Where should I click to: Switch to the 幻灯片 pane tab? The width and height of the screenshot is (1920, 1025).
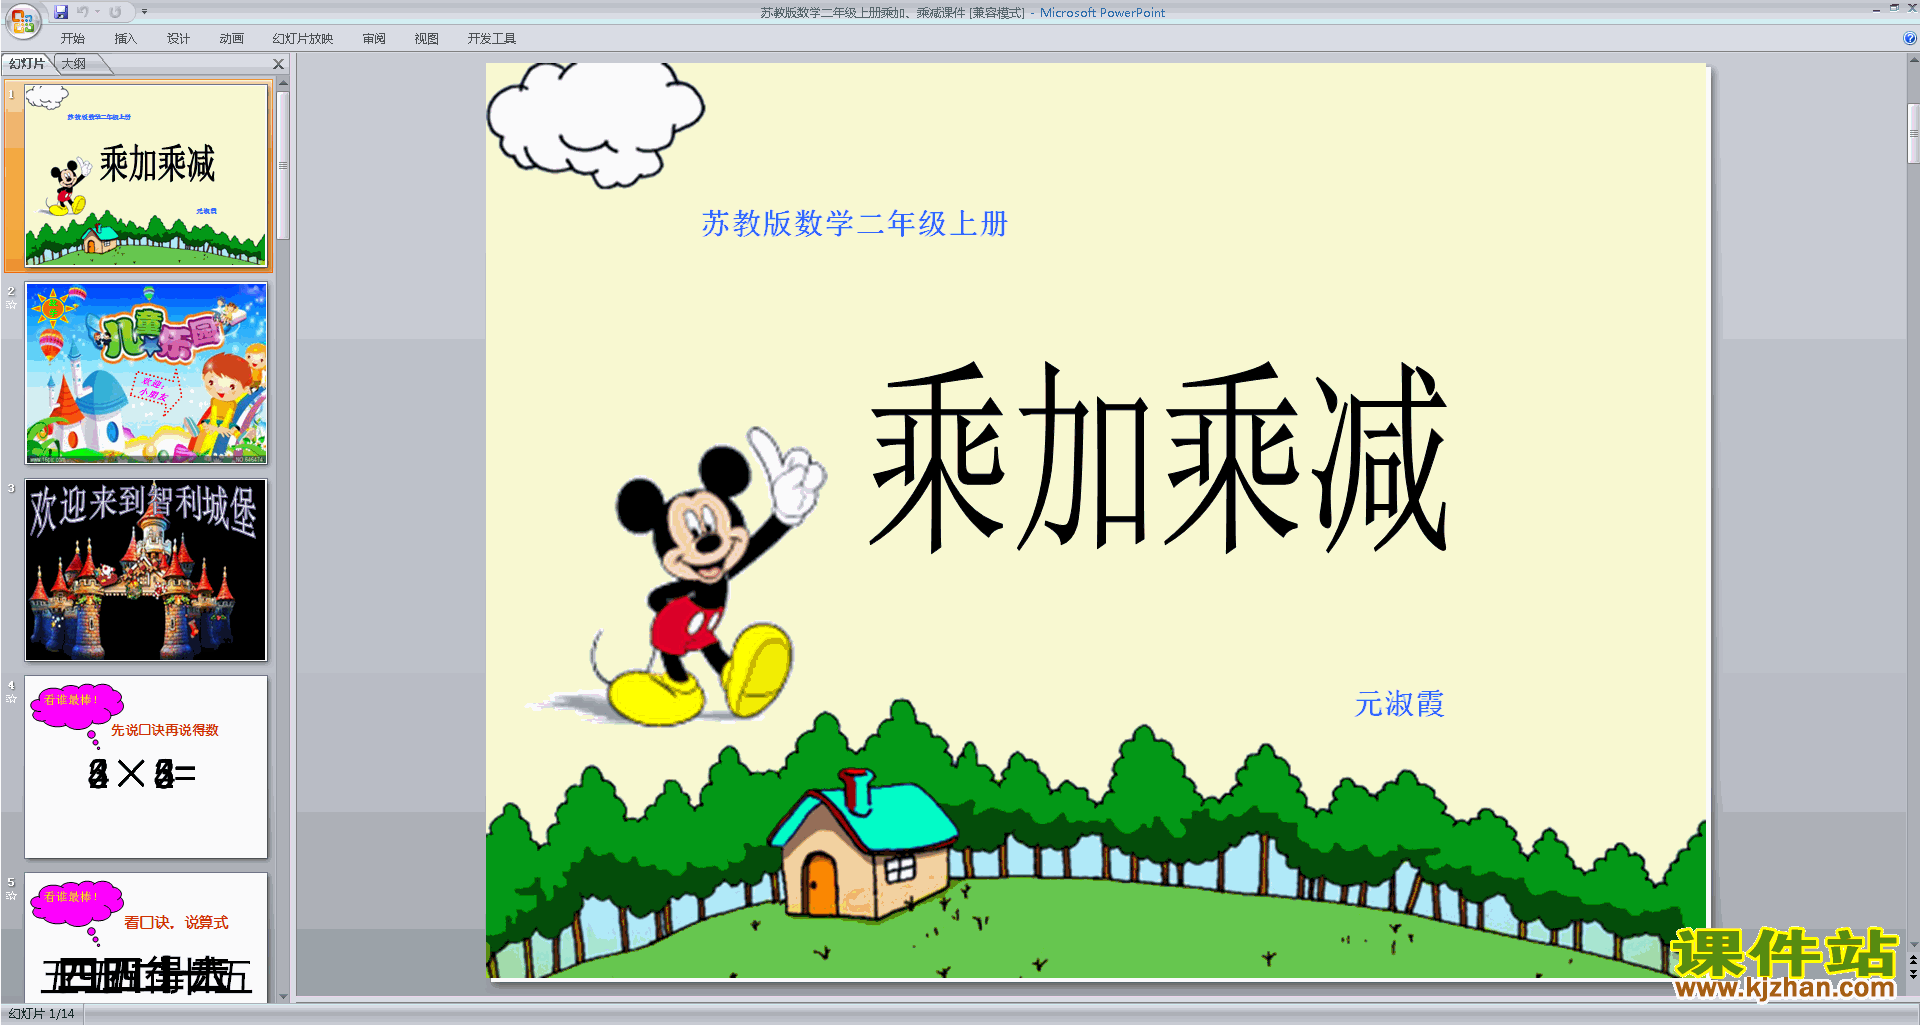click(x=28, y=64)
